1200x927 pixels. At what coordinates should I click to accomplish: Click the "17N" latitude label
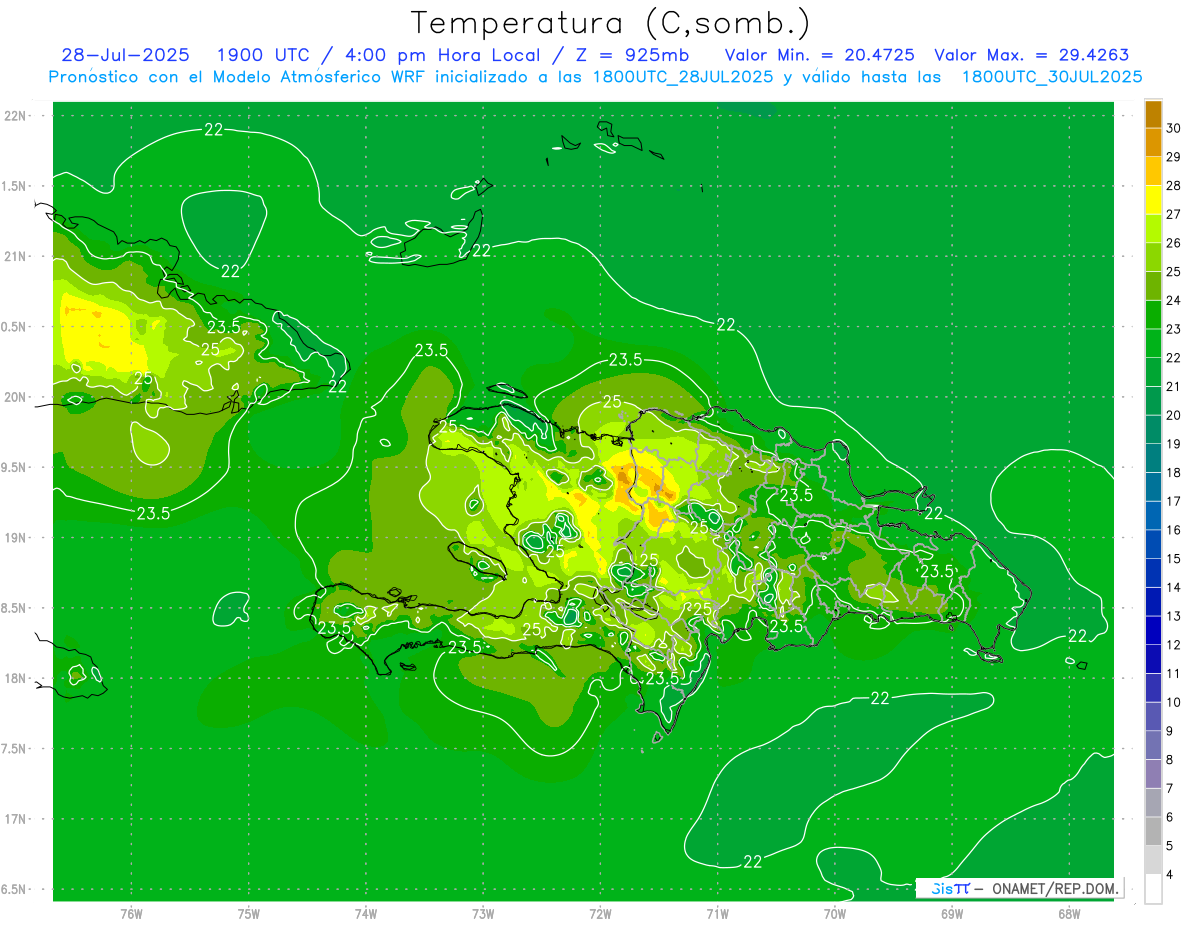[x=14, y=819]
